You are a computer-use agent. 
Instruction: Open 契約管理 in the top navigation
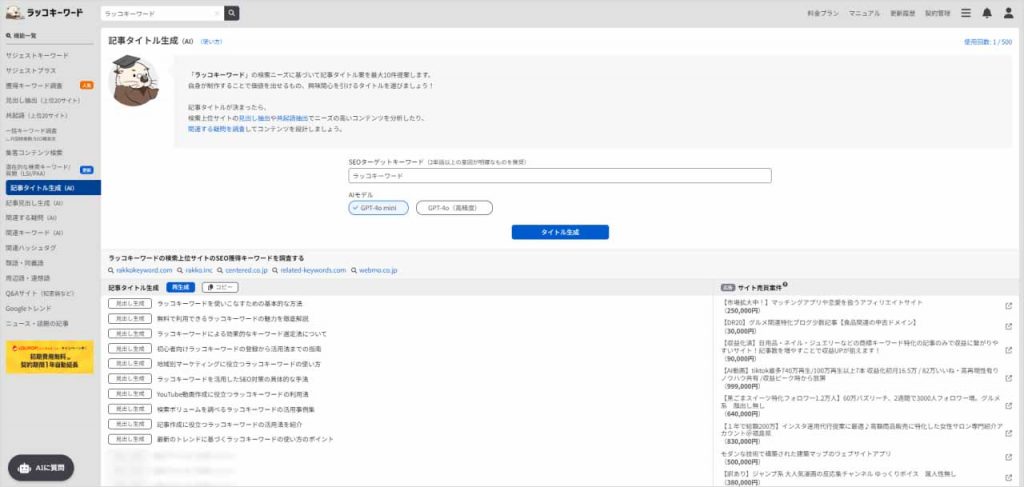click(x=938, y=13)
